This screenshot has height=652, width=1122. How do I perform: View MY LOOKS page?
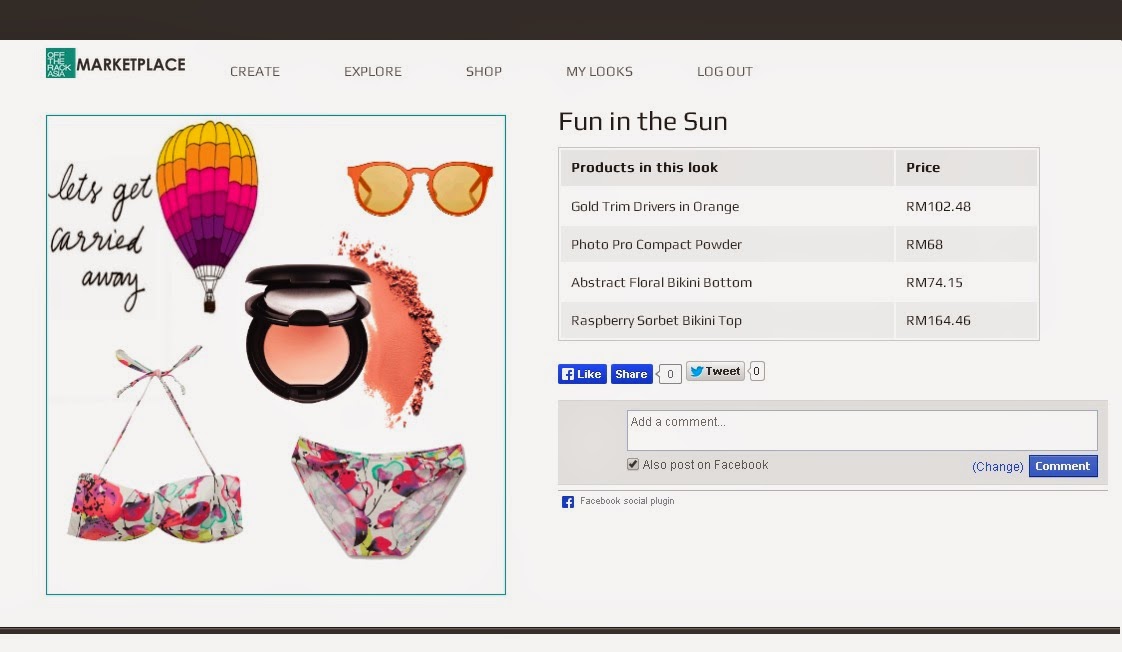click(x=600, y=72)
